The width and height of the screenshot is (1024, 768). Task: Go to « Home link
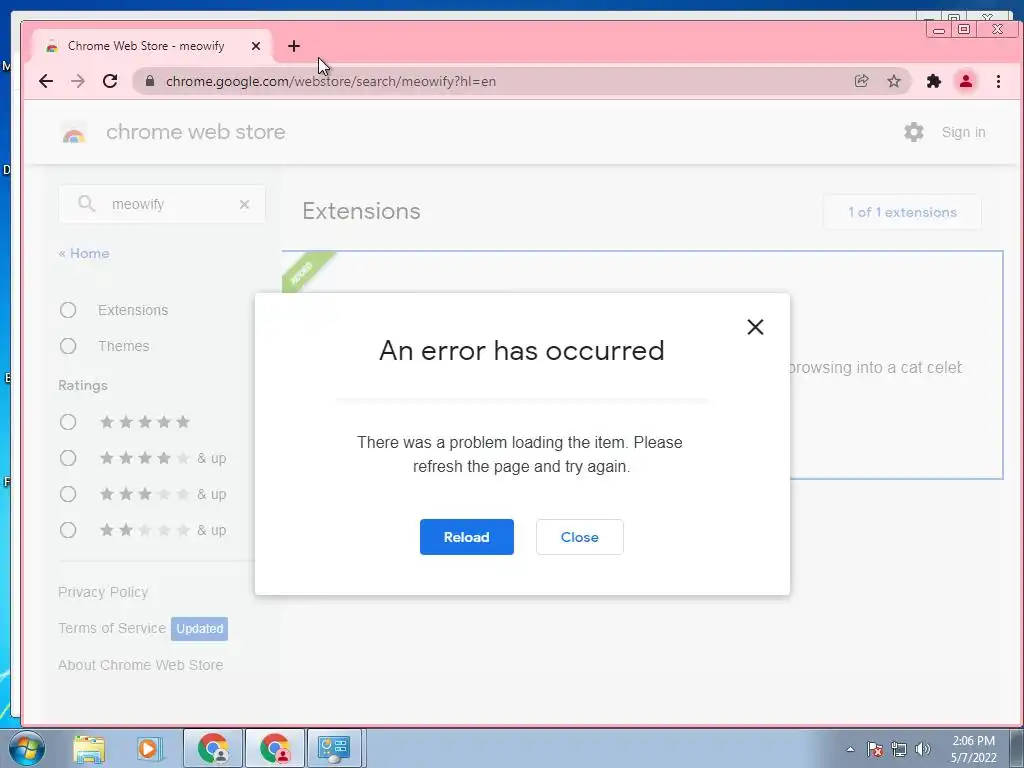pyautogui.click(x=84, y=253)
